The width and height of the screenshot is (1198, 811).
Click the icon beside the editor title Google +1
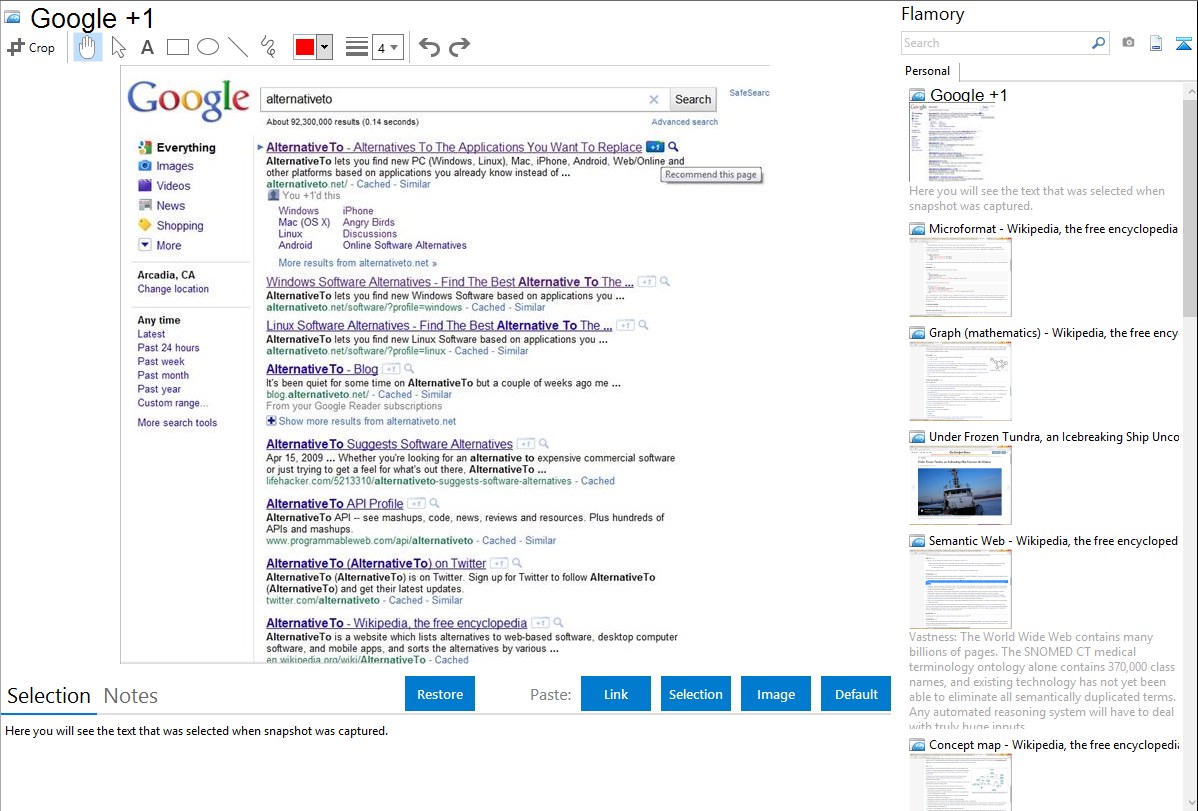[x=12, y=17]
